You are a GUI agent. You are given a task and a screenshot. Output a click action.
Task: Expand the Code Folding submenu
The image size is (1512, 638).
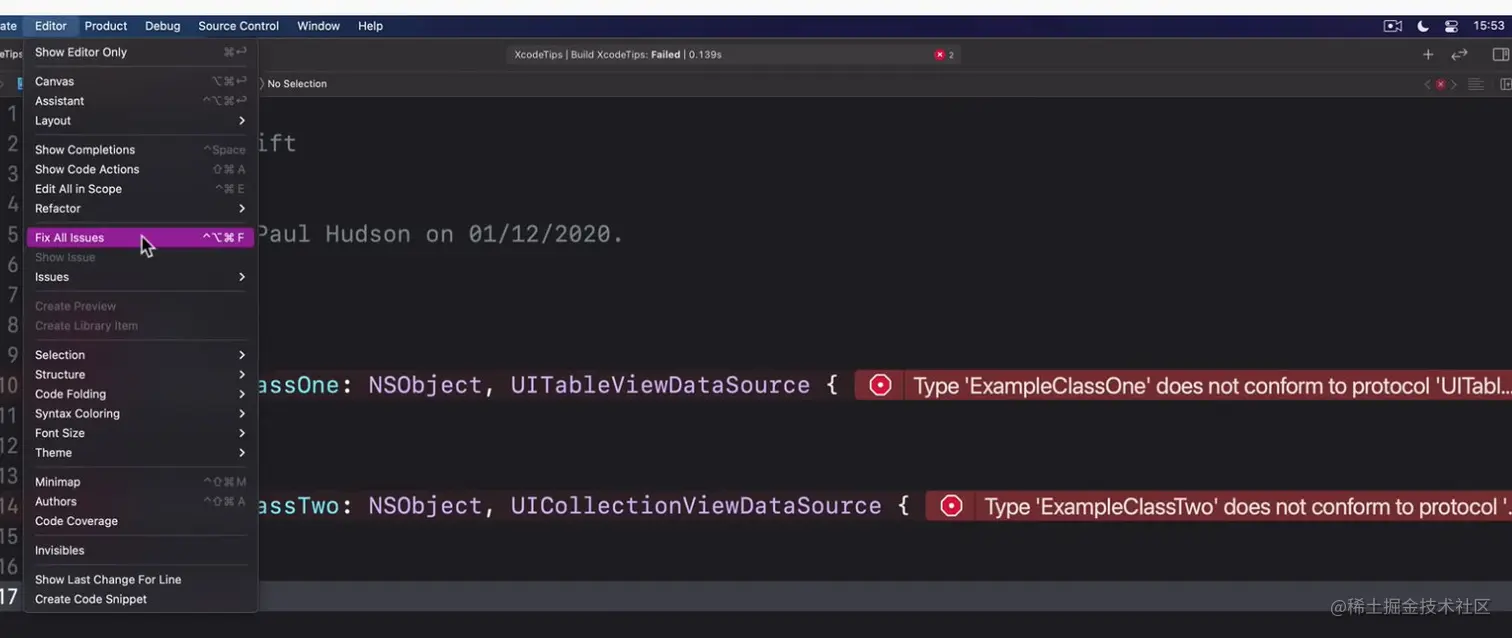pos(140,394)
